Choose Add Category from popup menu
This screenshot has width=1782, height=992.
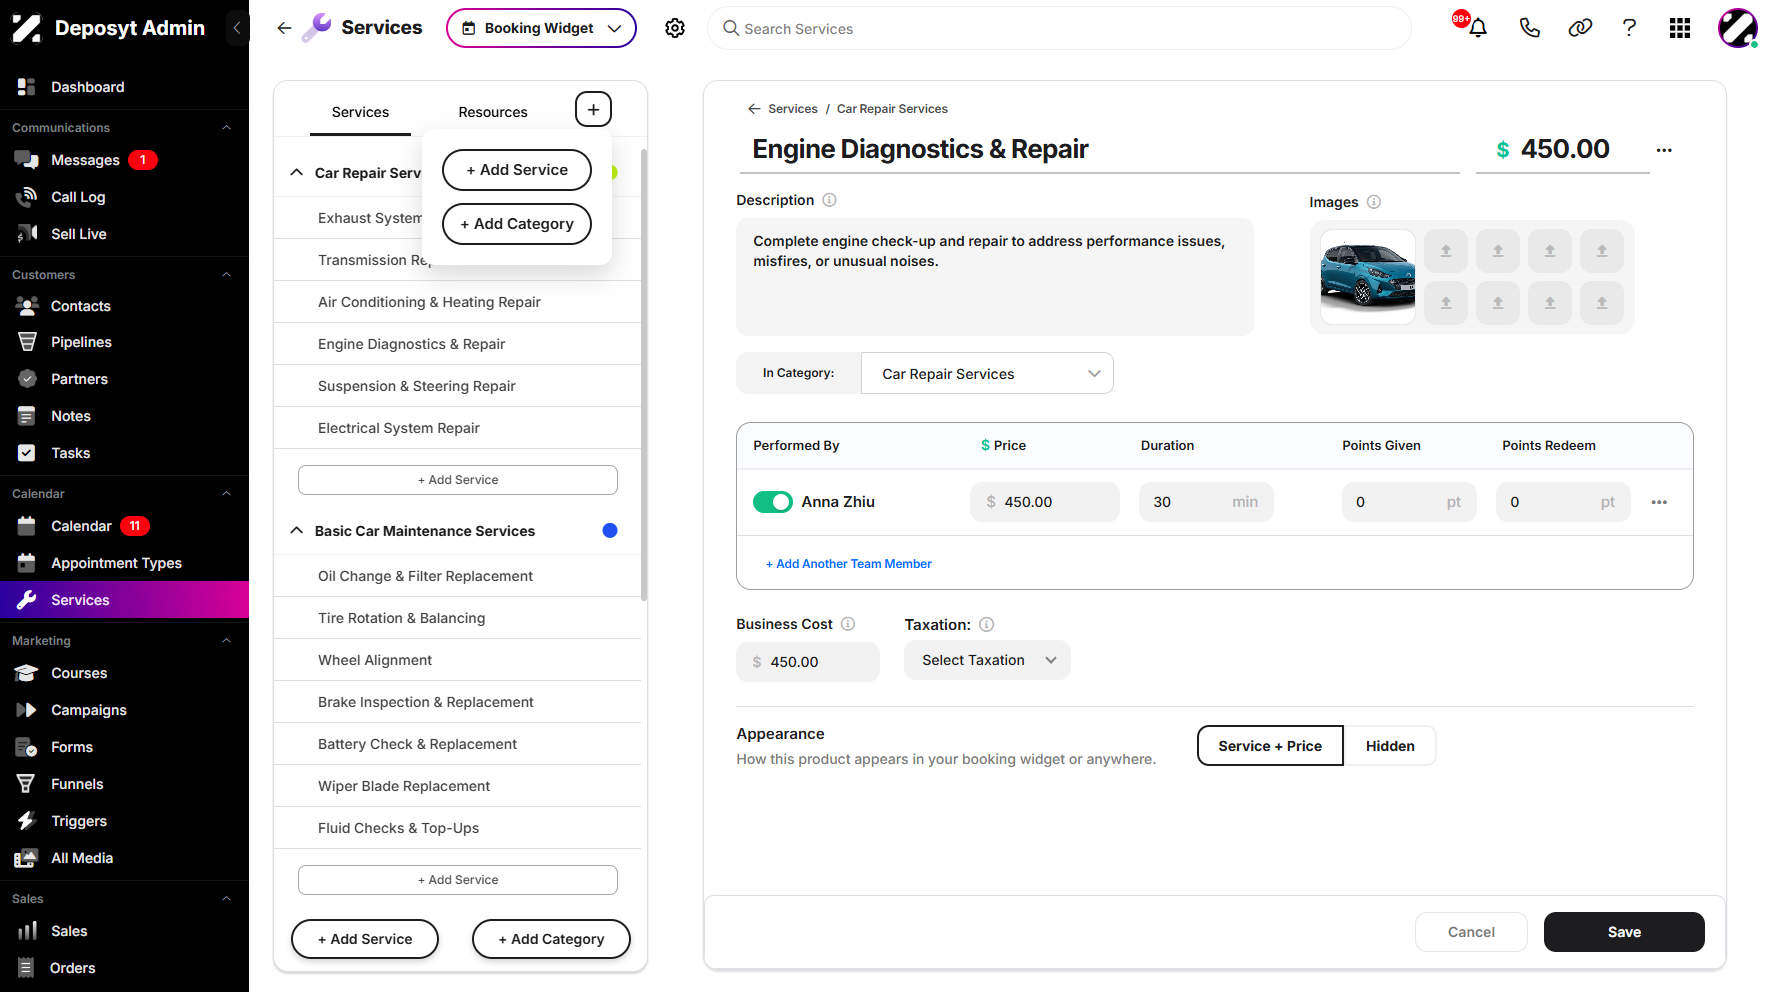517,224
